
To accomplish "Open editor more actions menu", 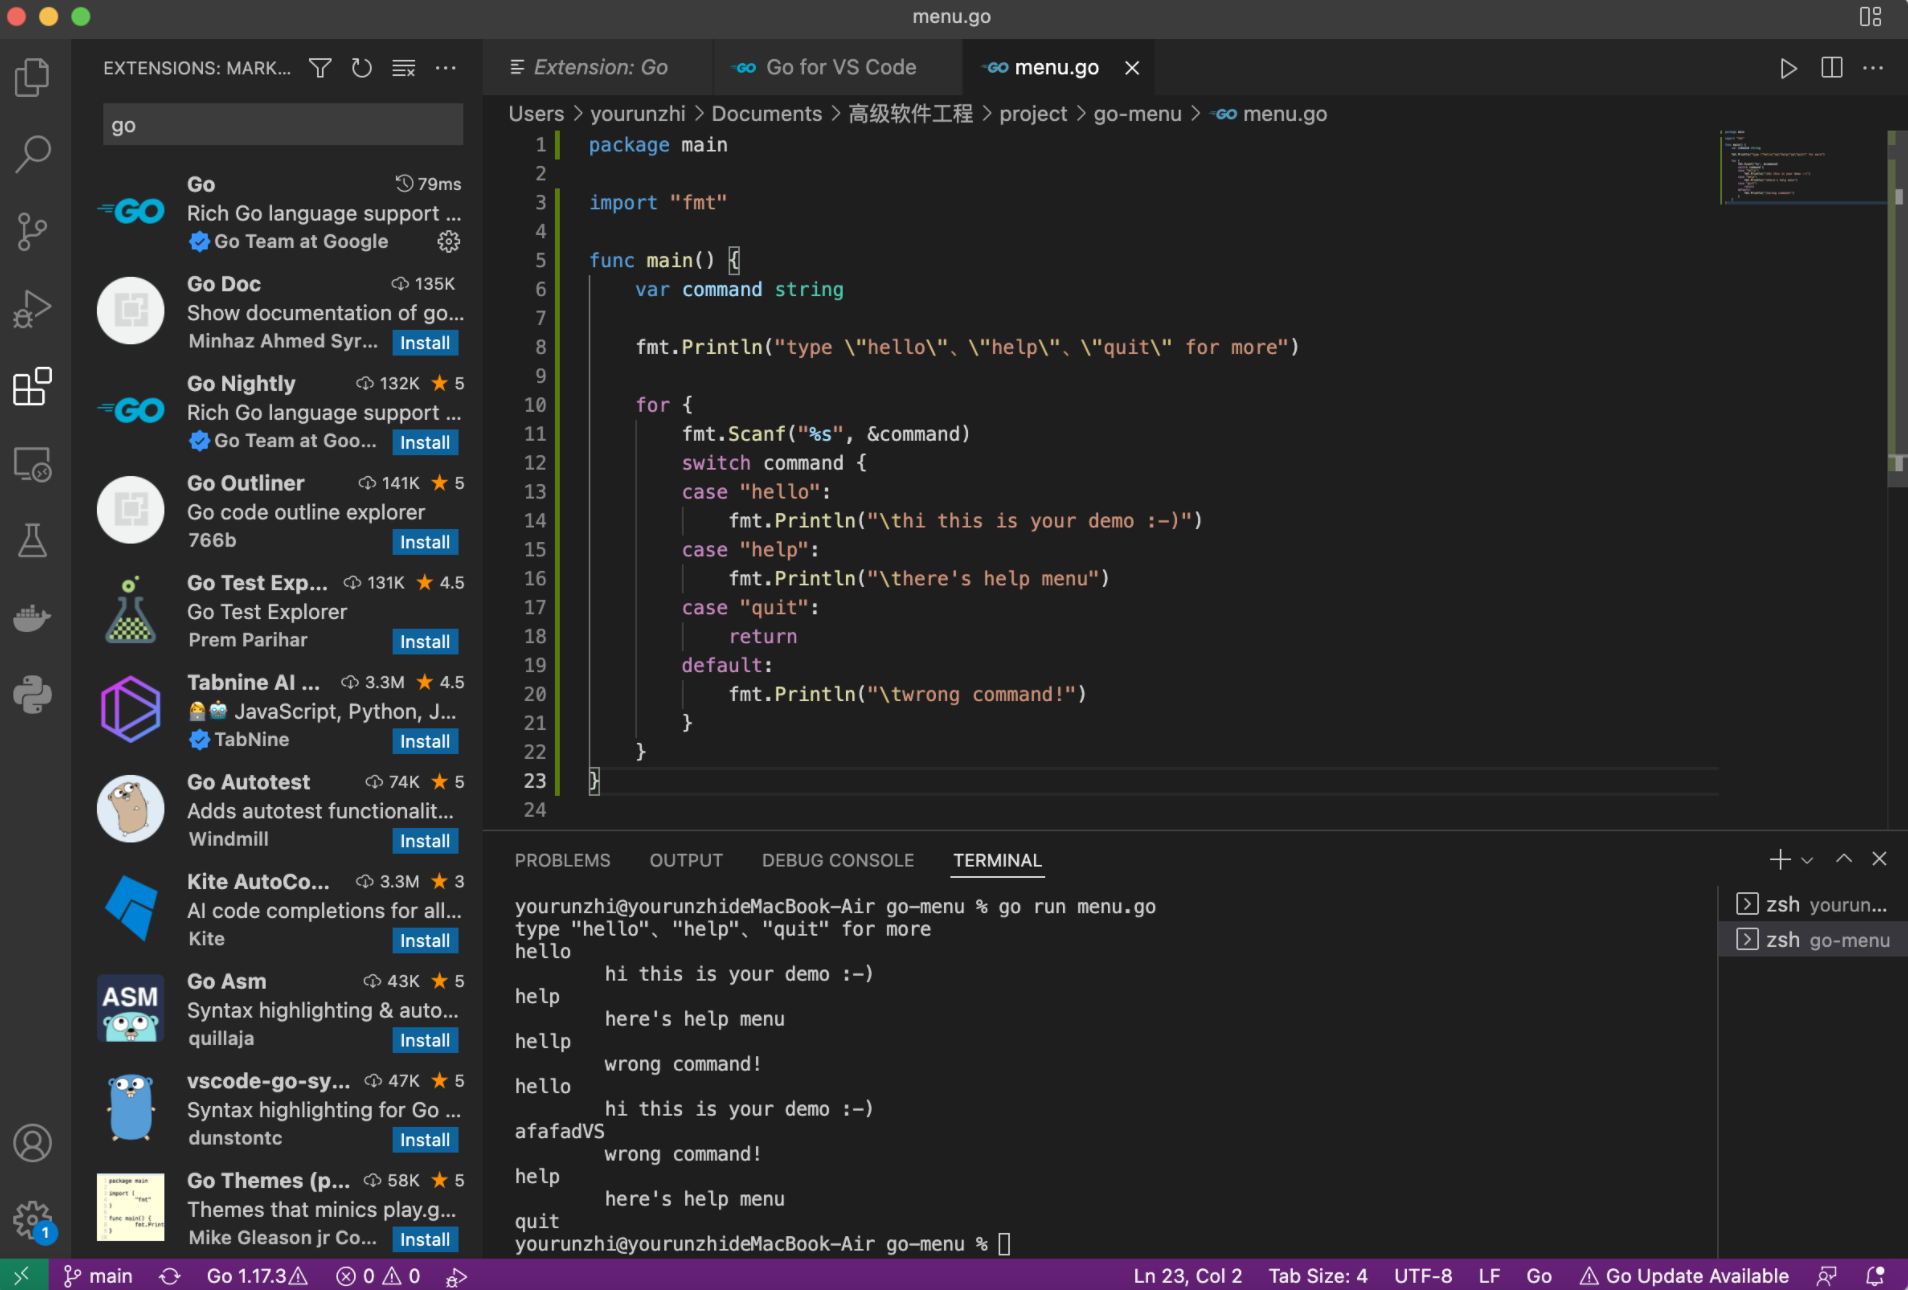I will click(x=1873, y=68).
